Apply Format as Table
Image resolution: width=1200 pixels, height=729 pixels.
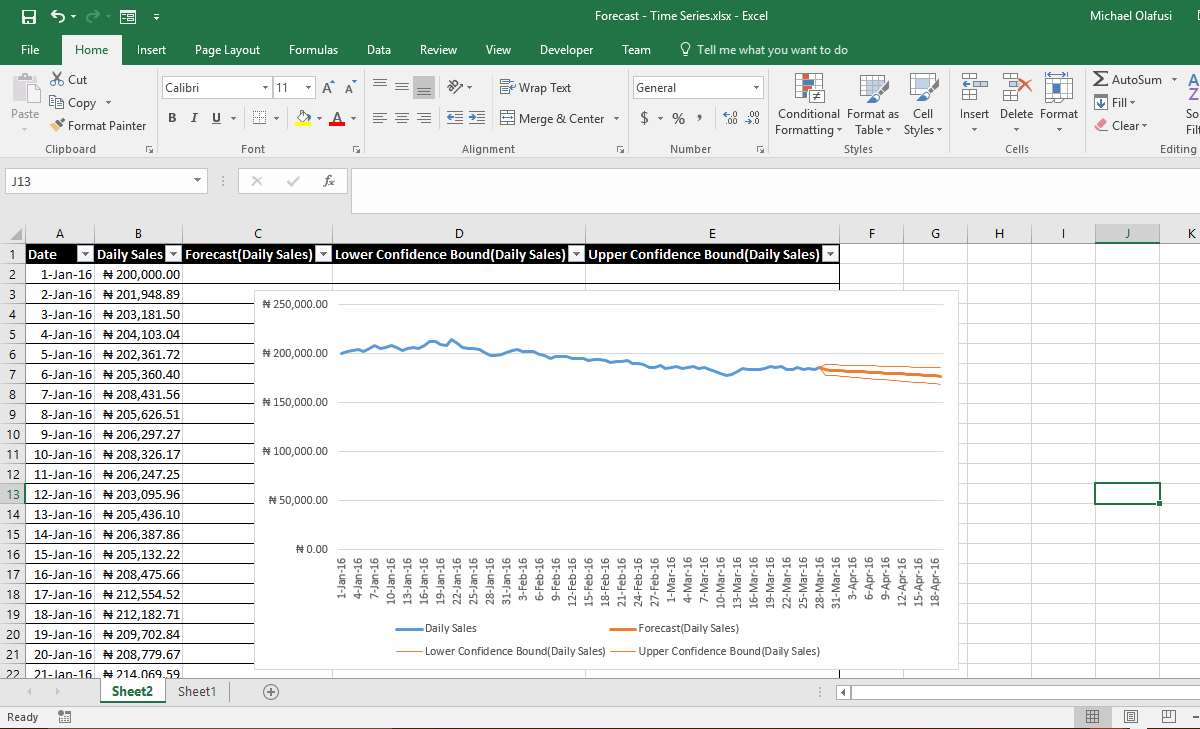[872, 105]
